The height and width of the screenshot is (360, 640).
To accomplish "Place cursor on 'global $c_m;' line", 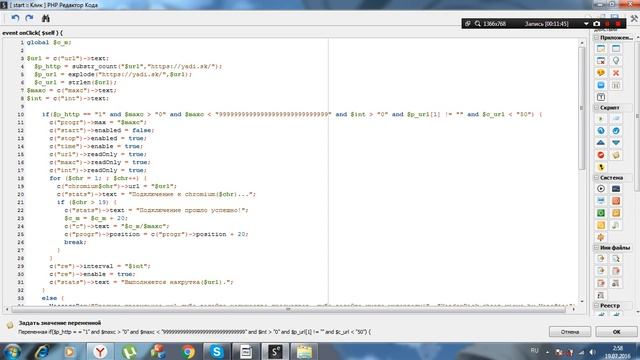I will coord(49,42).
